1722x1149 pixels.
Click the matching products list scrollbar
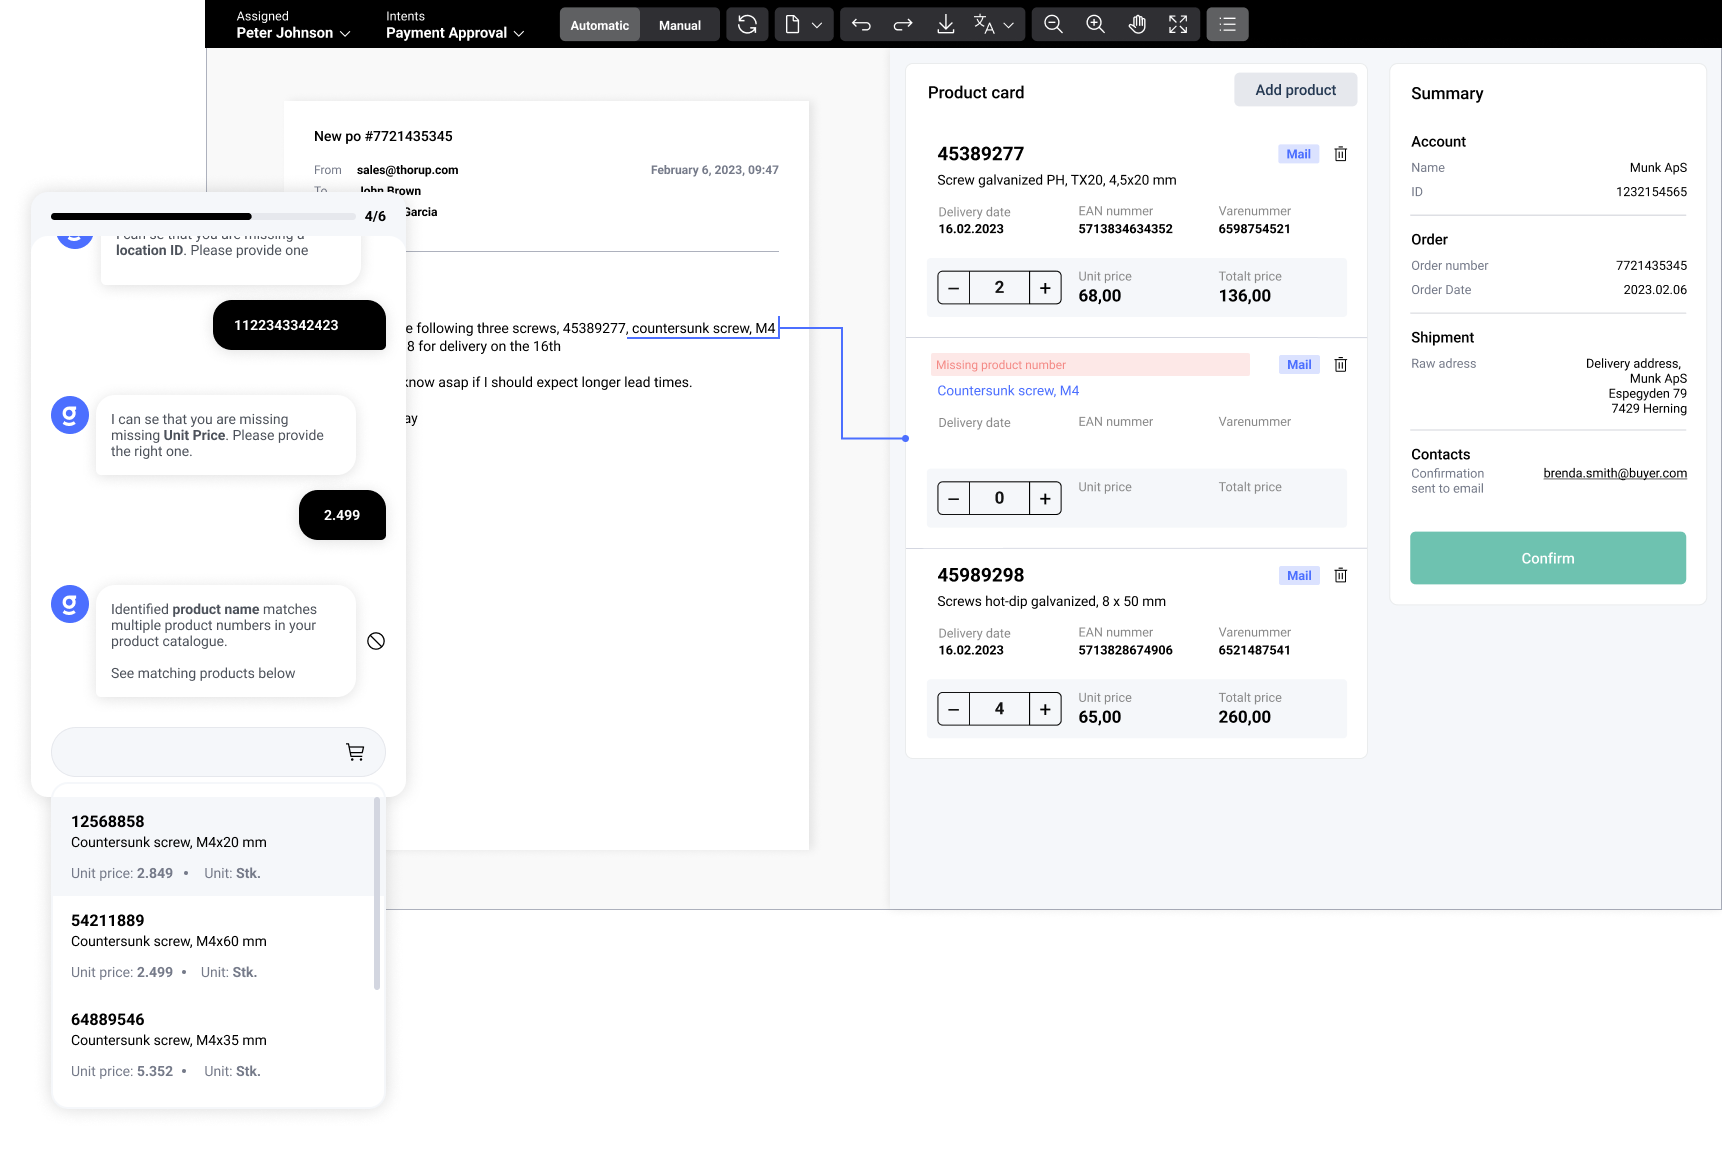point(377,893)
